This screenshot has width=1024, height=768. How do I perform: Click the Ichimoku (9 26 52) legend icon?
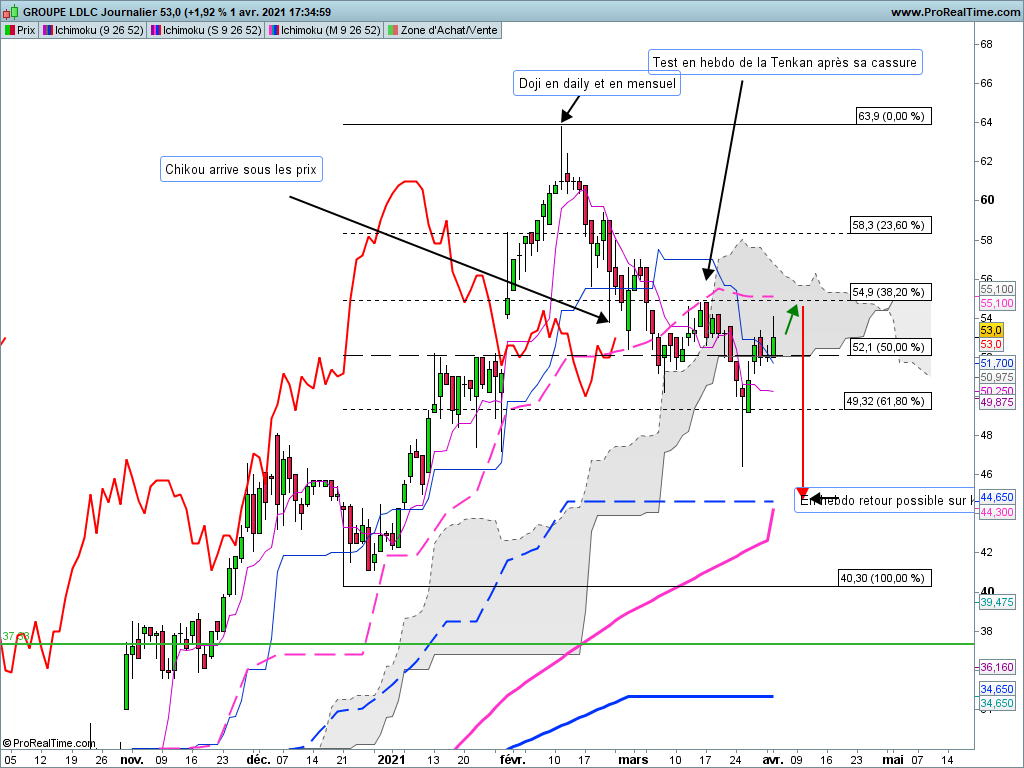tap(48, 30)
